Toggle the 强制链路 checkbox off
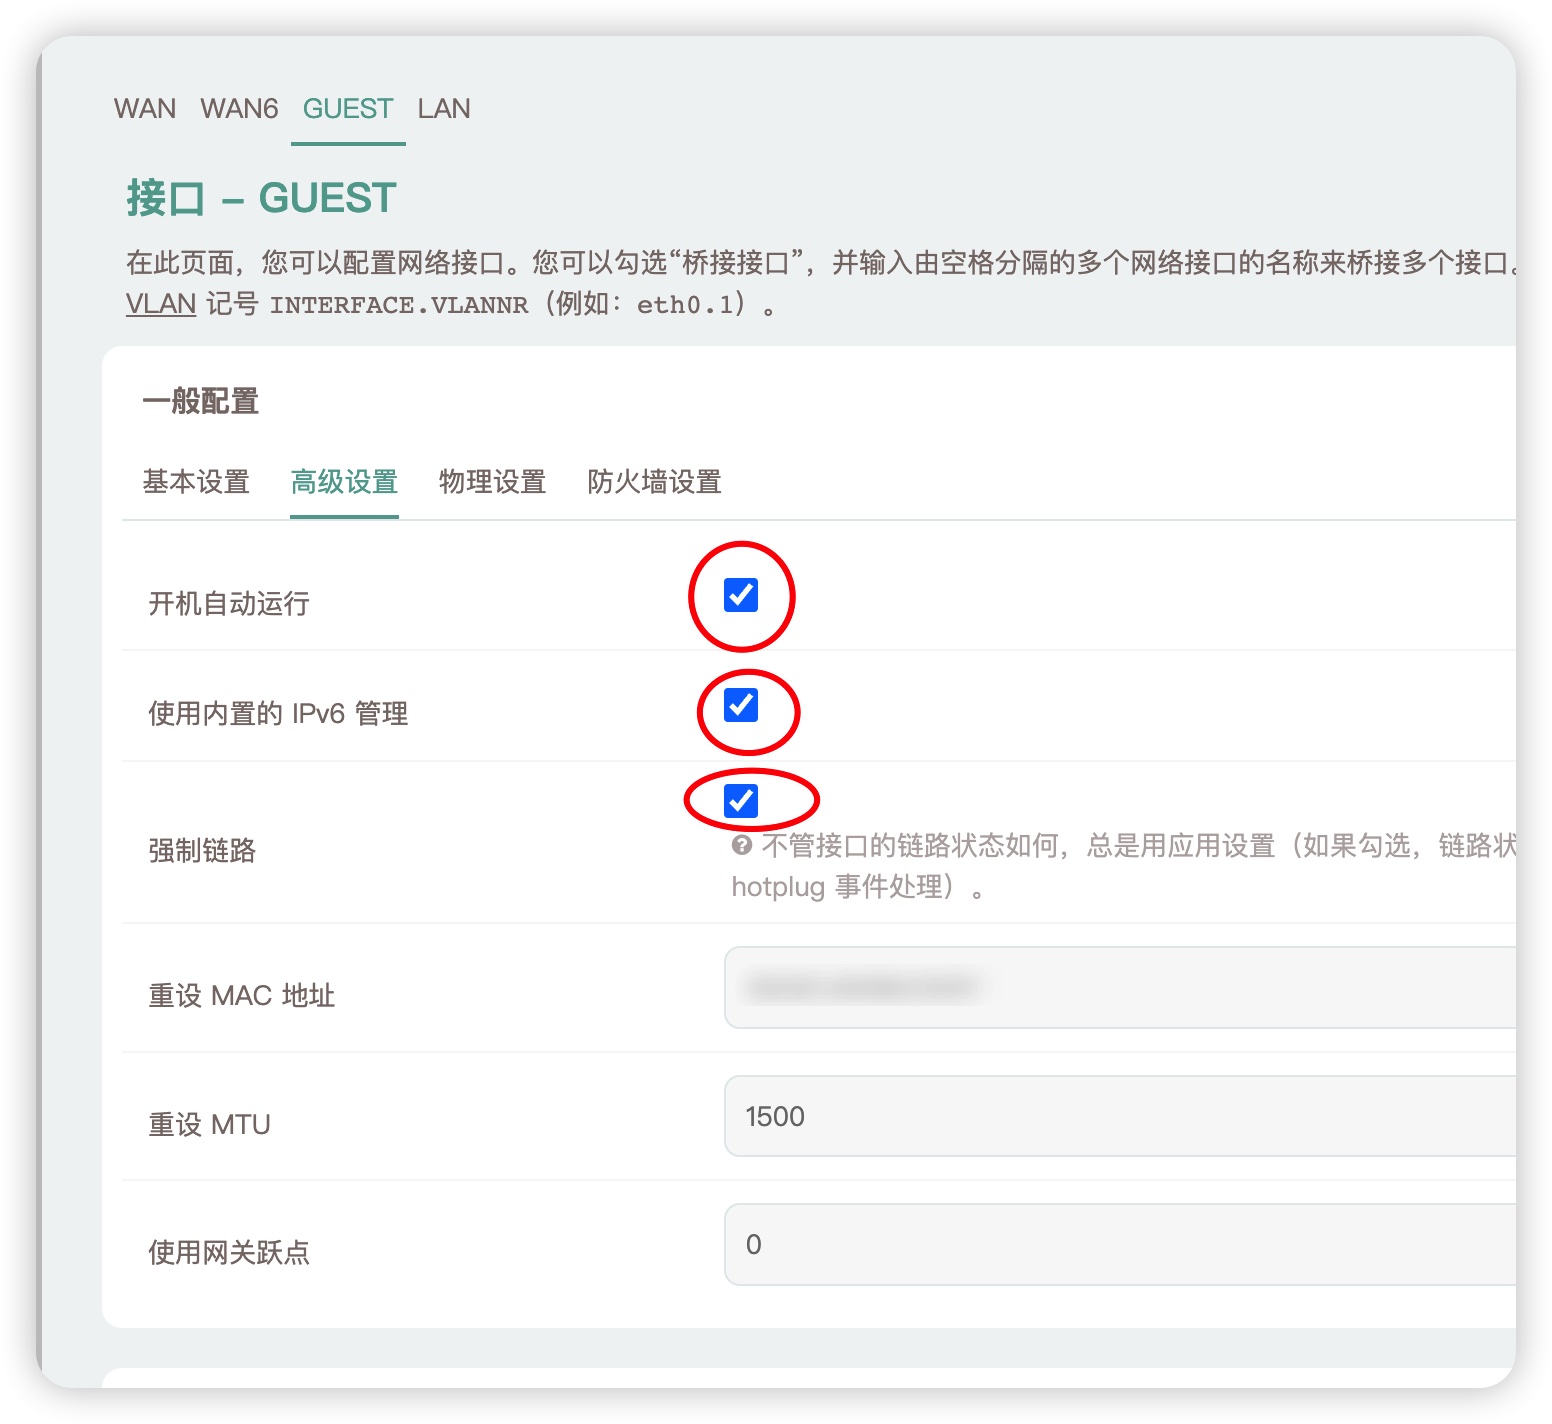1552x1424 pixels. [740, 799]
